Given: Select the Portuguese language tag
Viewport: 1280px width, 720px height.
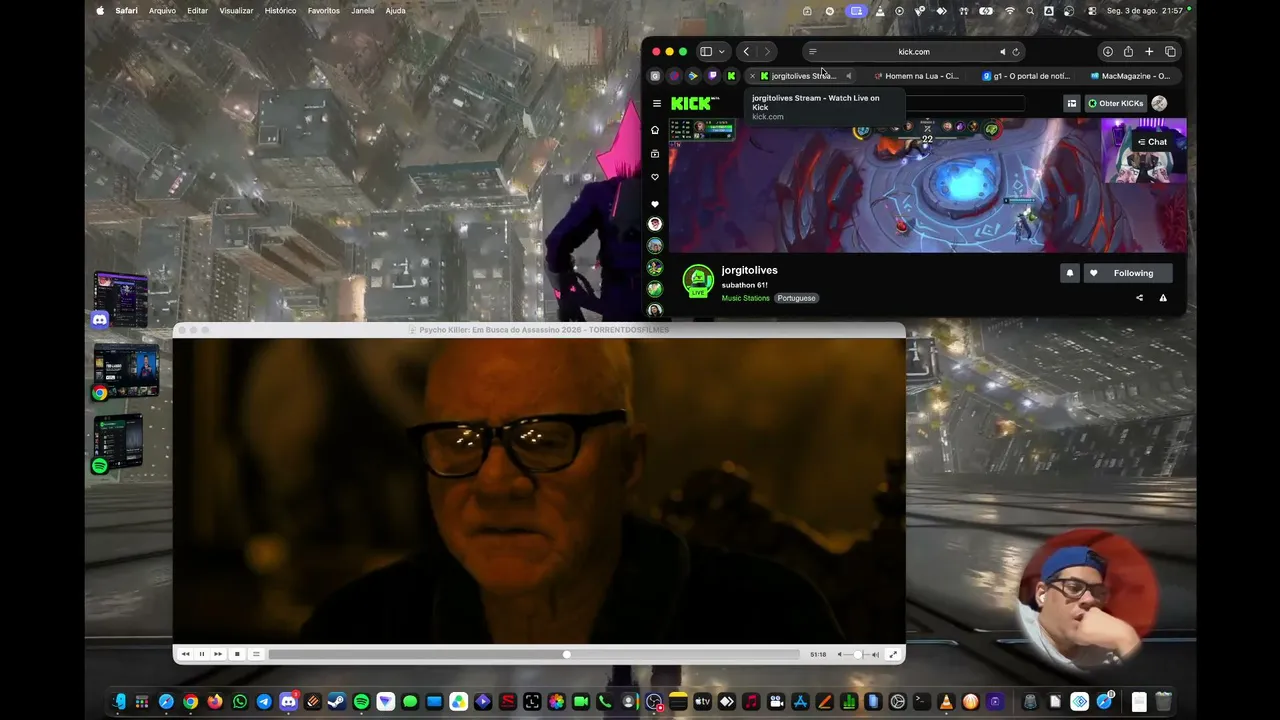Looking at the screenshot, I should click(797, 298).
